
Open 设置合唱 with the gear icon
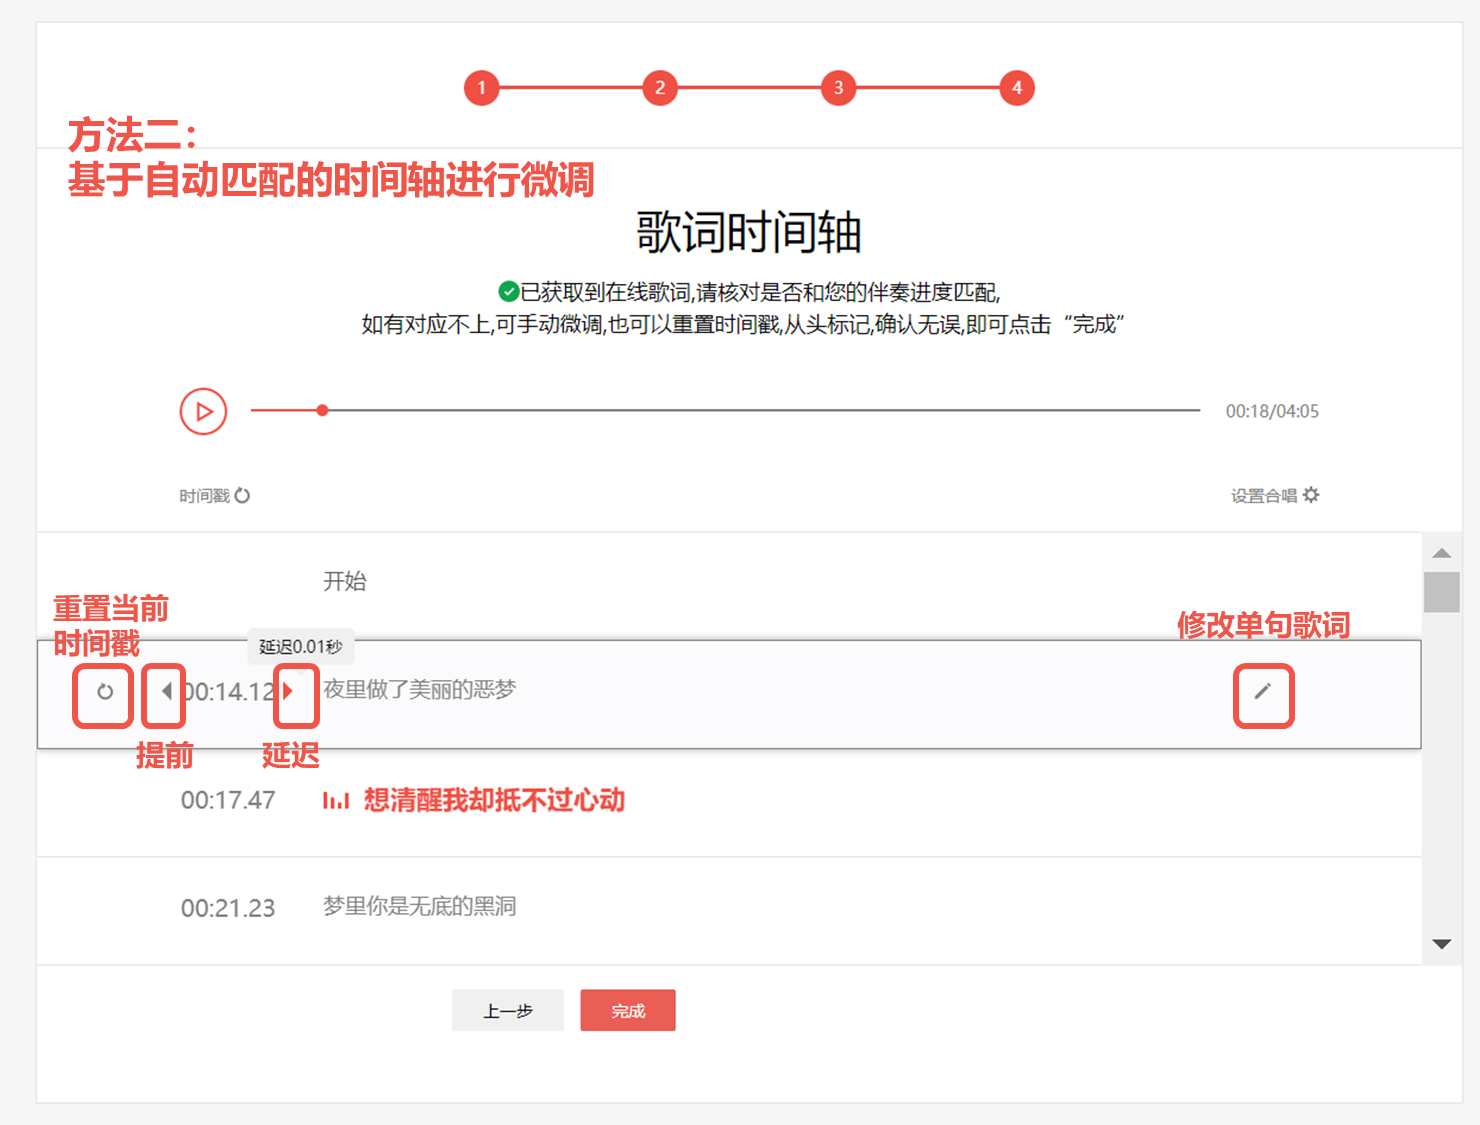1313,495
